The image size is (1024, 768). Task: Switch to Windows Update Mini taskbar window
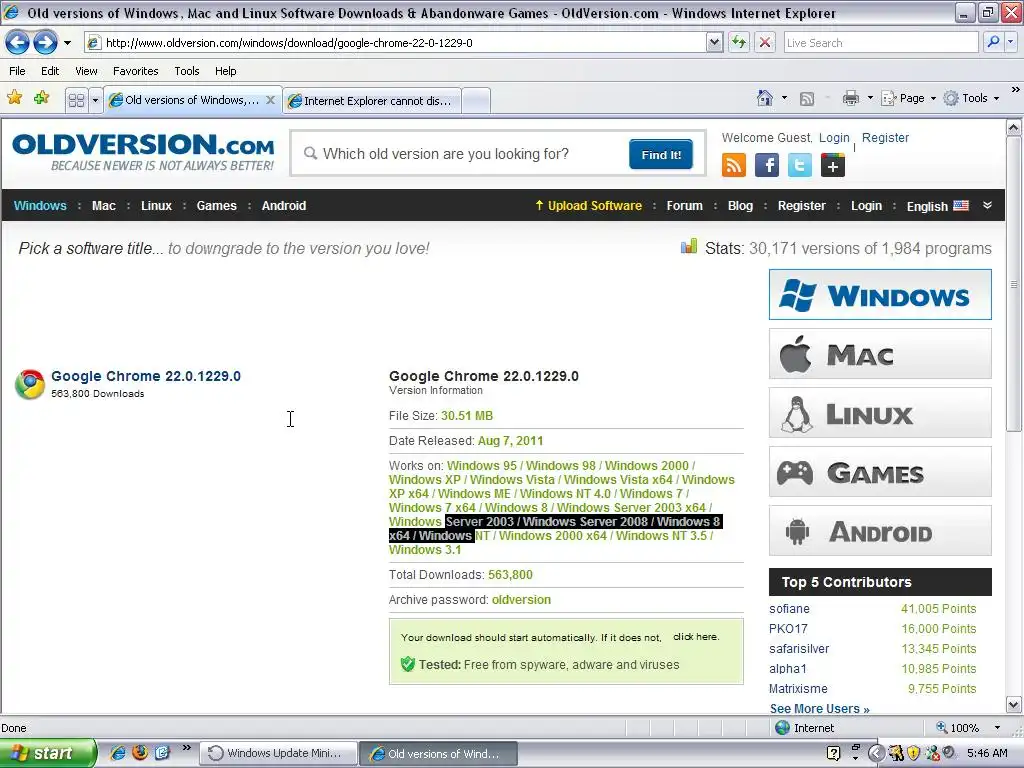click(x=278, y=754)
